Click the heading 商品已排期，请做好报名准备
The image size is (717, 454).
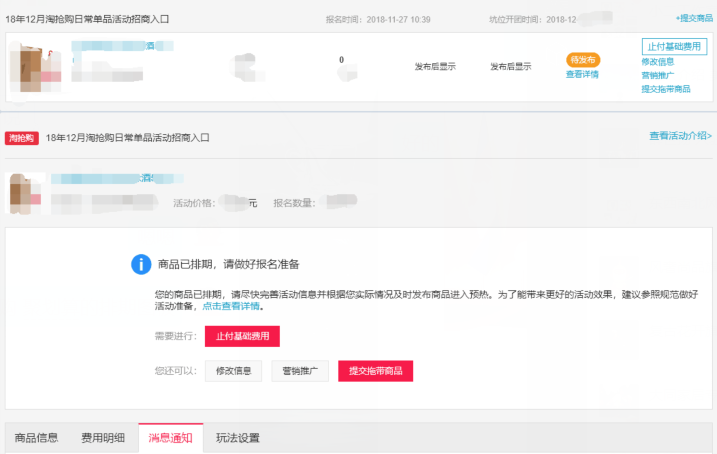(229, 264)
